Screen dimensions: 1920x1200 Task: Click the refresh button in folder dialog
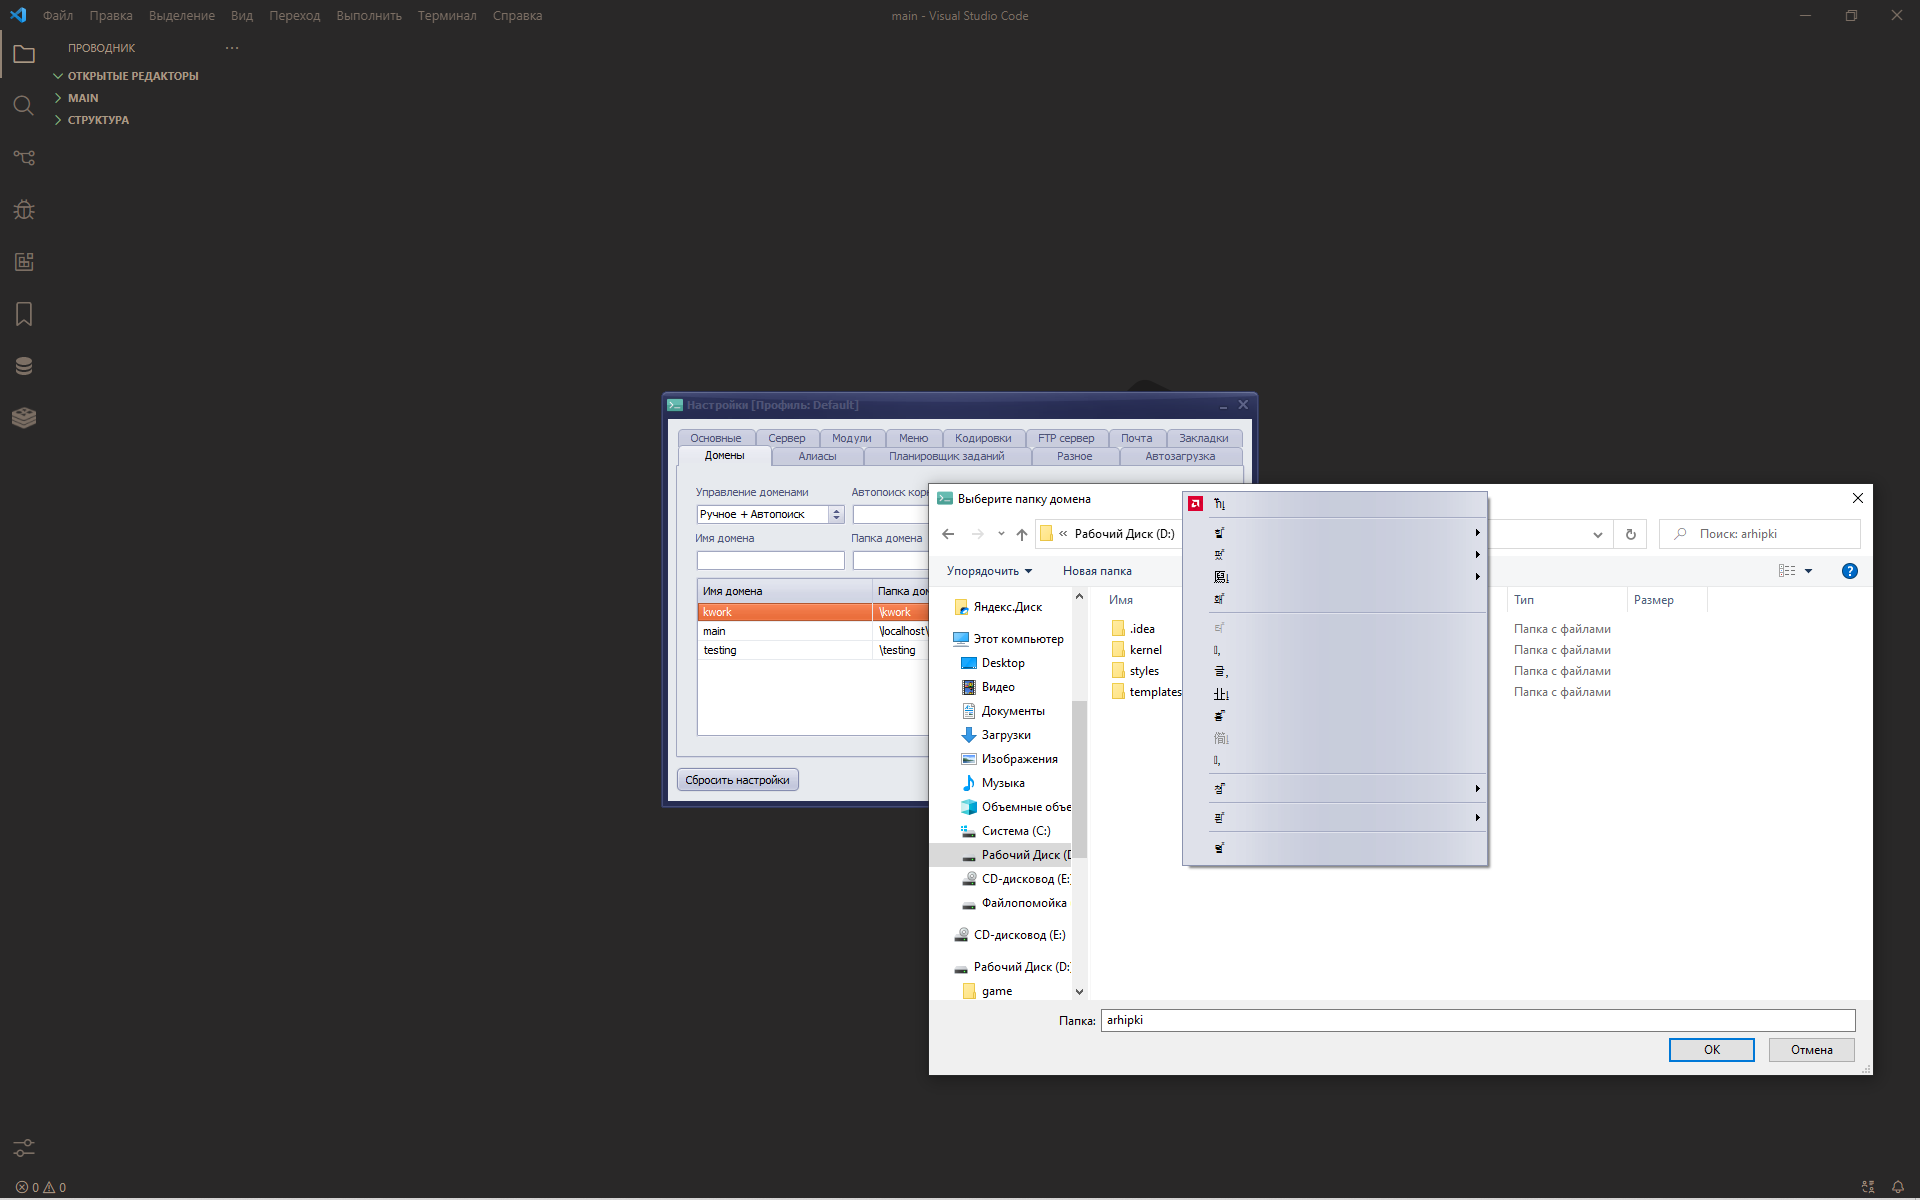click(x=1630, y=534)
